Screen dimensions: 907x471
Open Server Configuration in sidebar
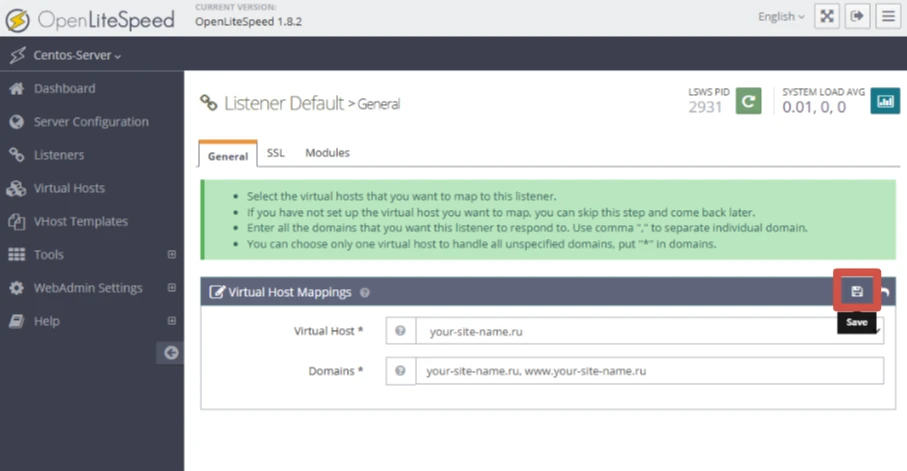click(92, 122)
